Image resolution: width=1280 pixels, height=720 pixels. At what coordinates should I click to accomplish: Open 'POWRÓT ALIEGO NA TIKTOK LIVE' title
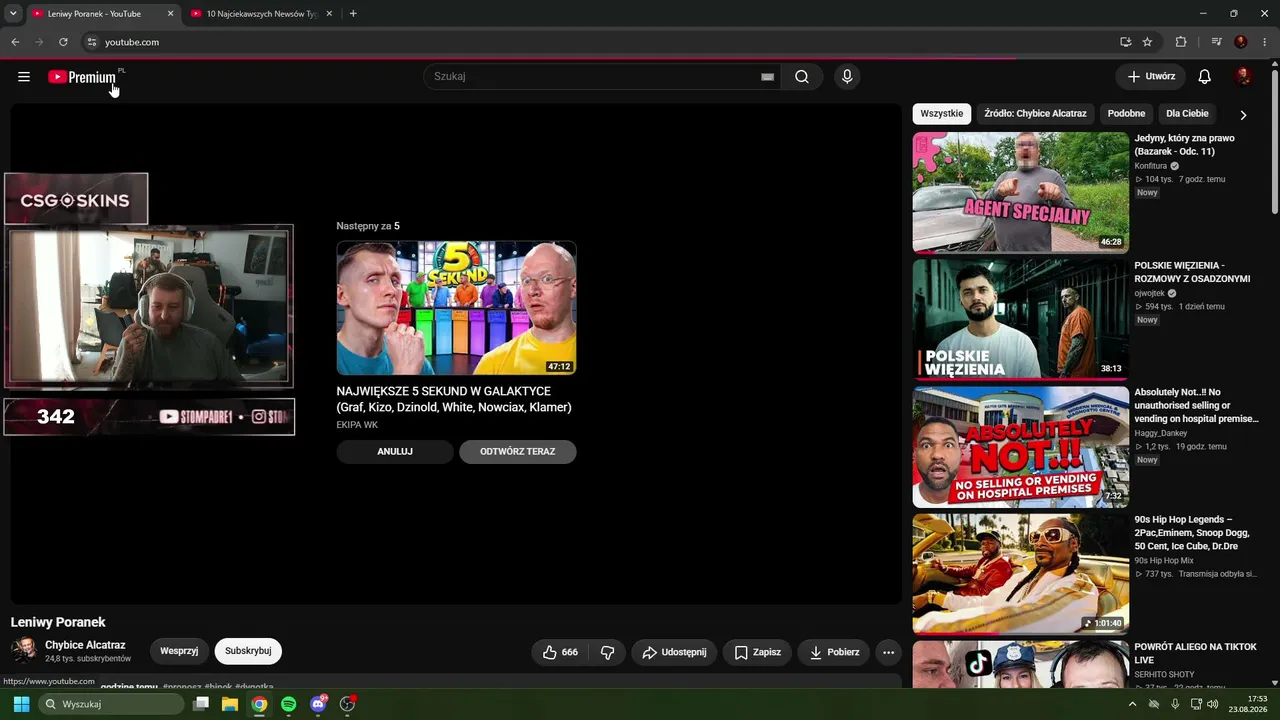[x=1195, y=654]
